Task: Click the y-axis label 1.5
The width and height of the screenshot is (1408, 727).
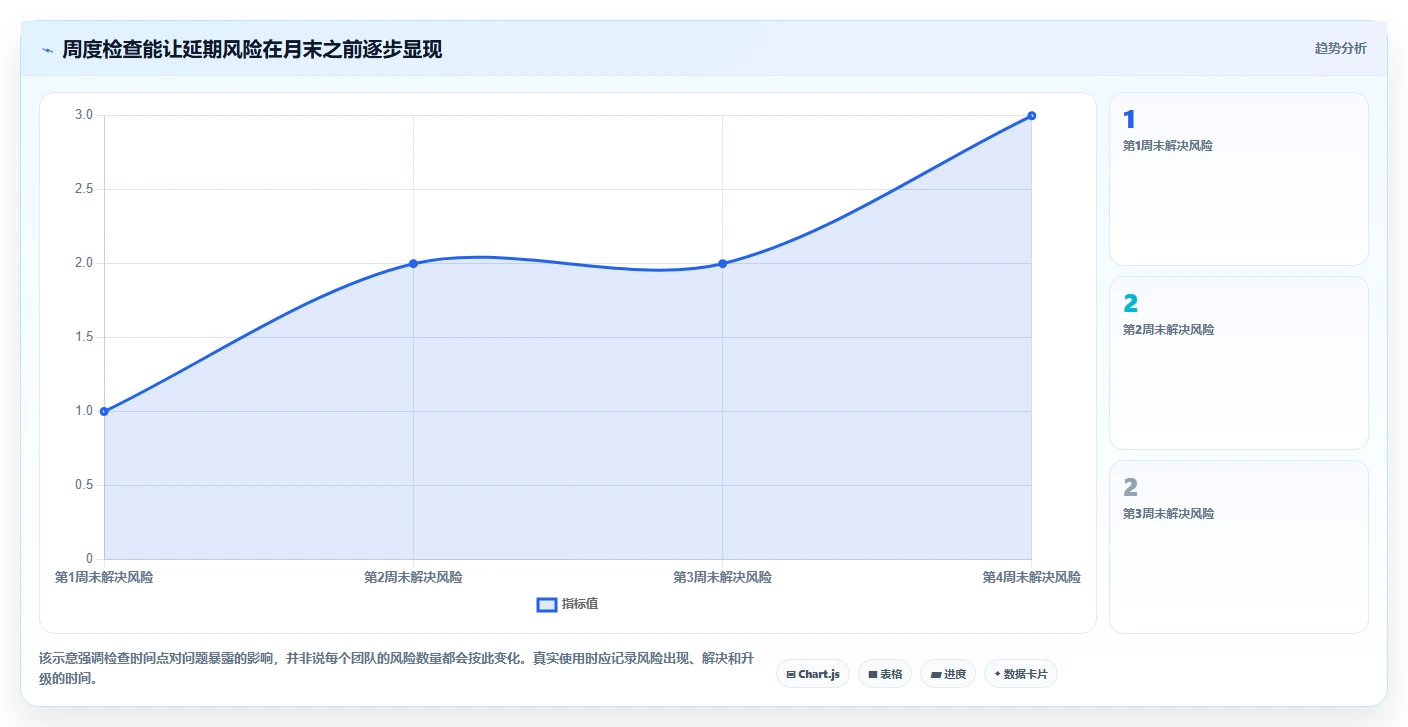Action: (x=84, y=337)
